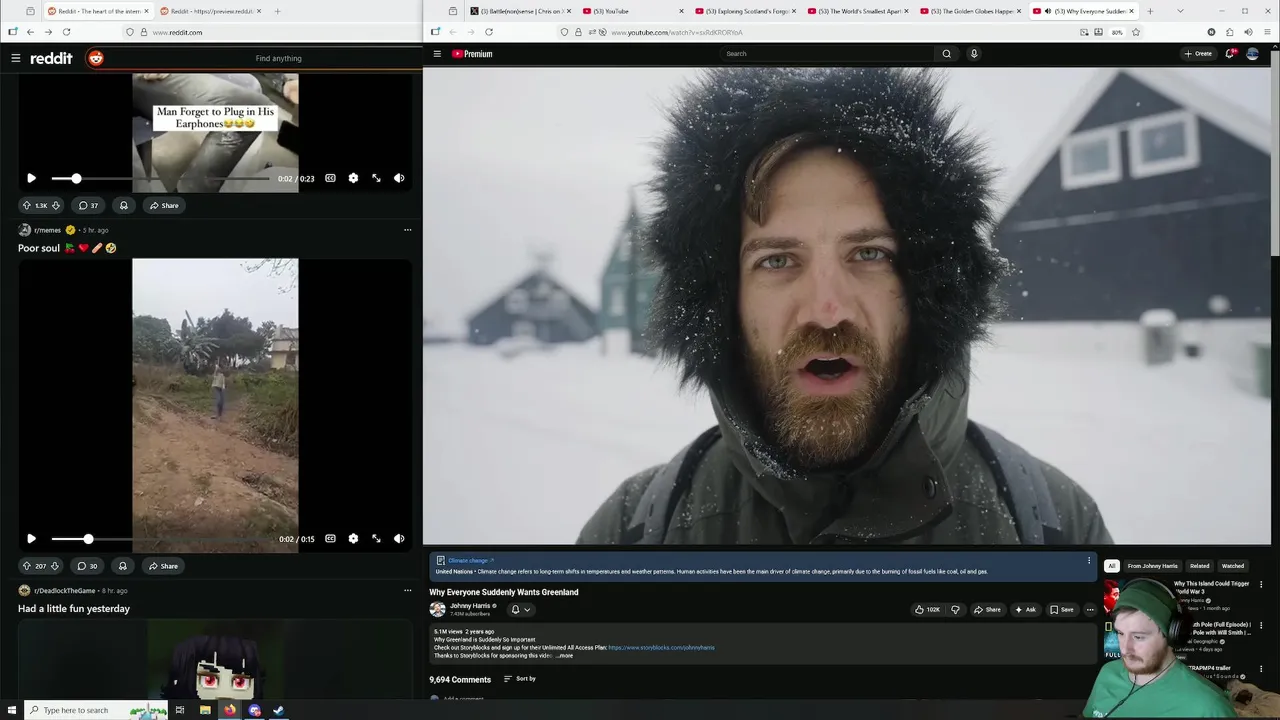
Task: Click the Reddit snoo logo in search bar
Action: 96,58
